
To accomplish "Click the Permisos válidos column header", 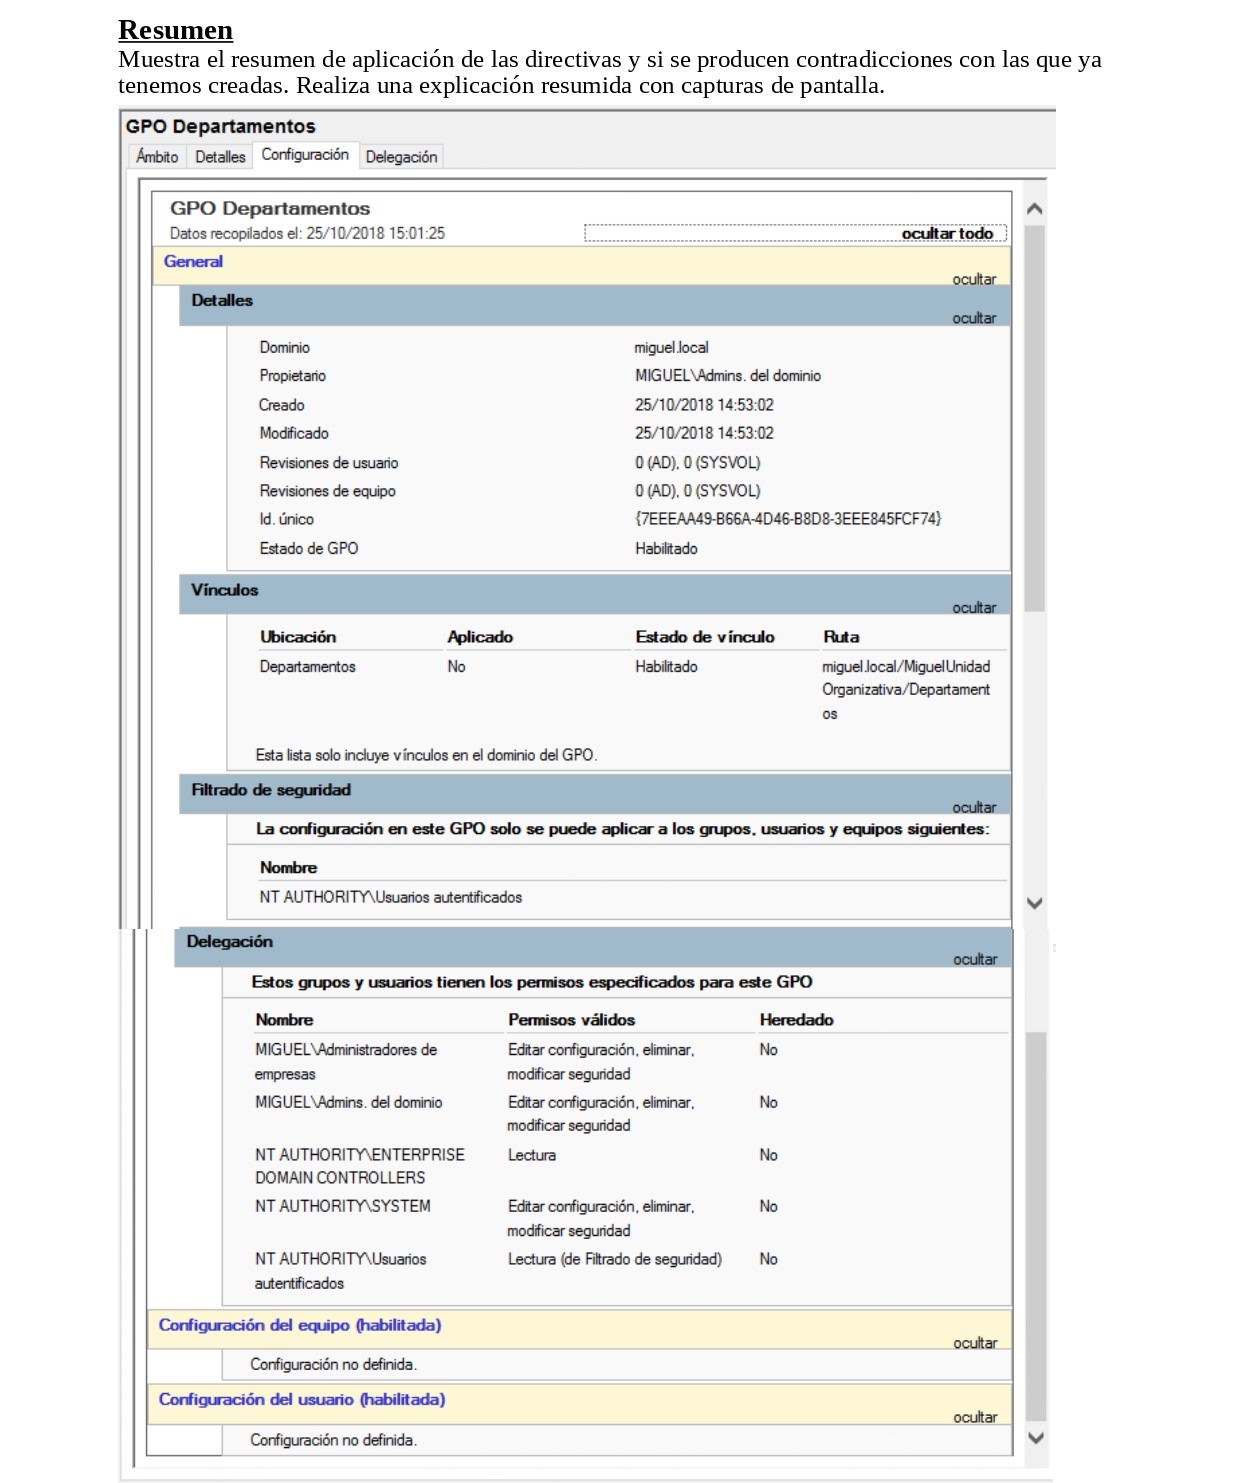I will coord(571,1020).
